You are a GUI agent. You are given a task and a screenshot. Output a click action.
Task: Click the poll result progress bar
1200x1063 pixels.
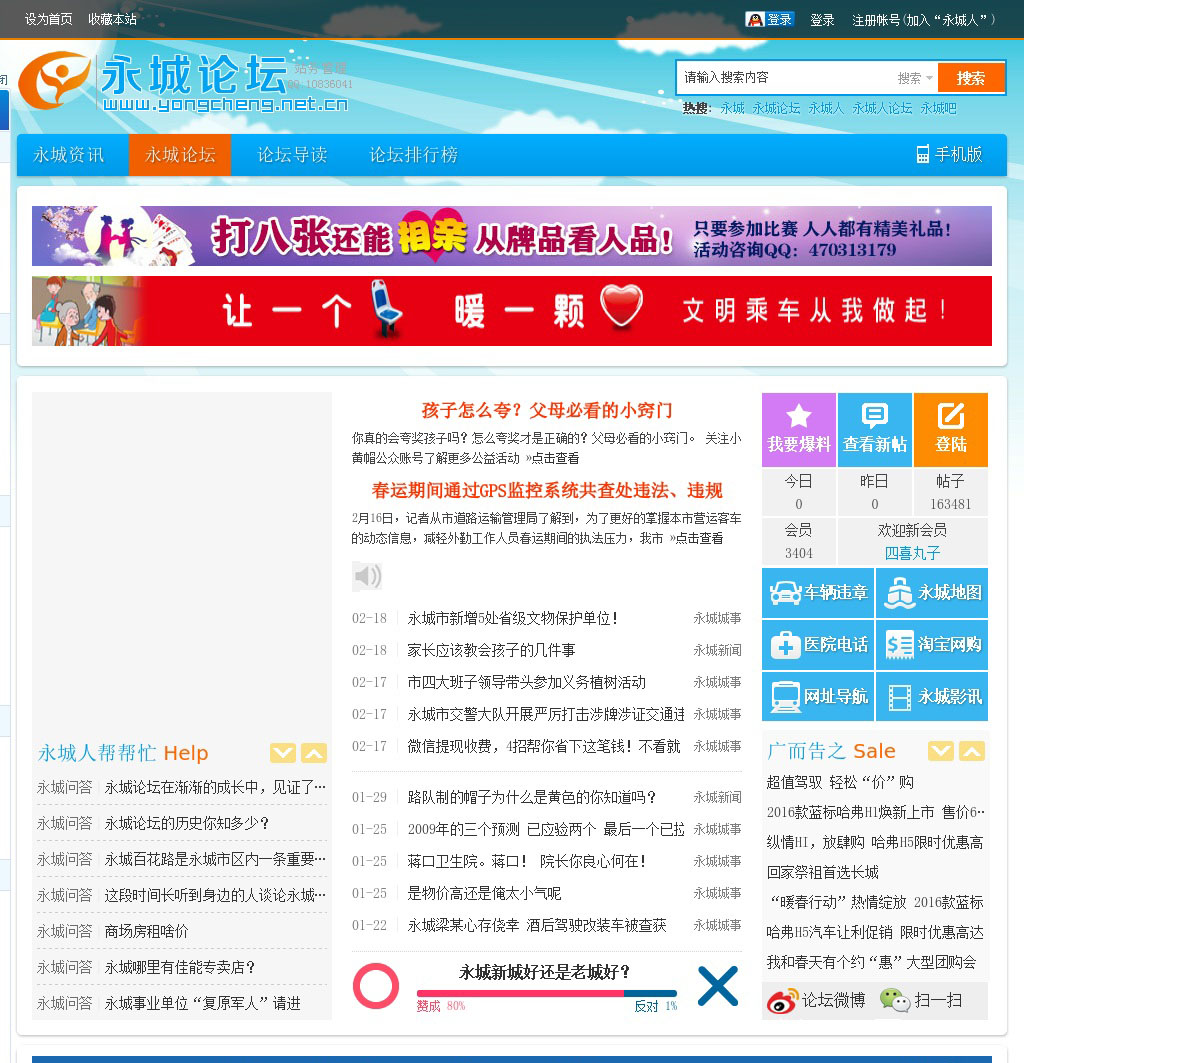(546, 993)
